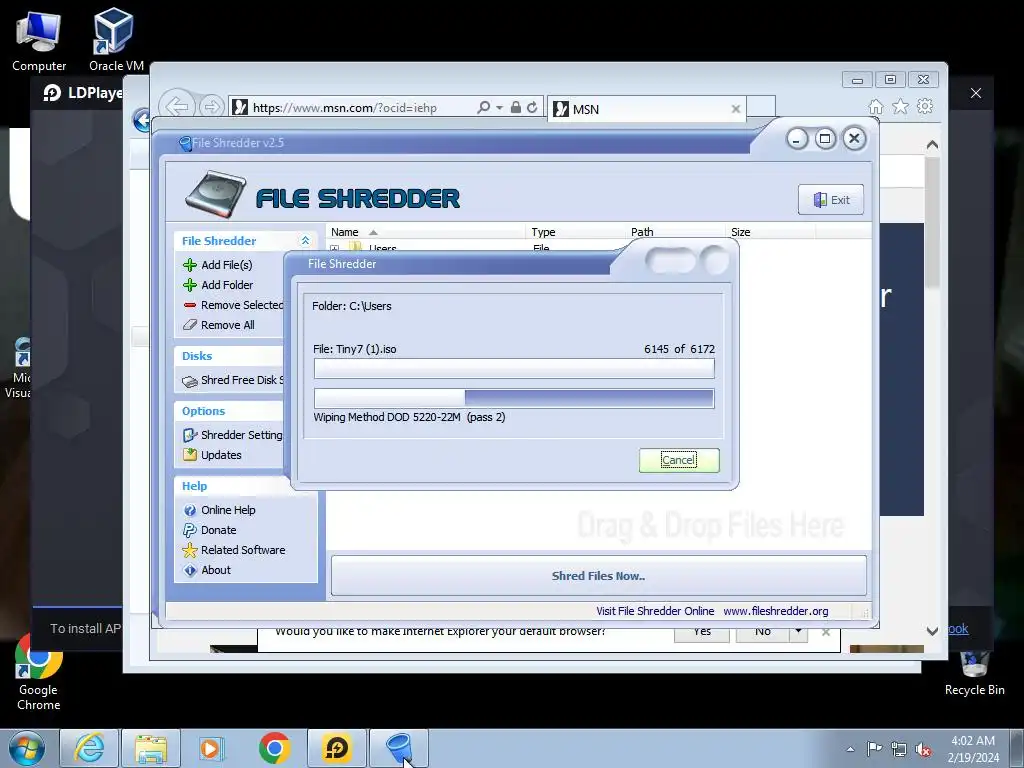Screen dimensions: 1024x768
Task: Click the Name column header
Action: pyautogui.click(x=426, y=232)
